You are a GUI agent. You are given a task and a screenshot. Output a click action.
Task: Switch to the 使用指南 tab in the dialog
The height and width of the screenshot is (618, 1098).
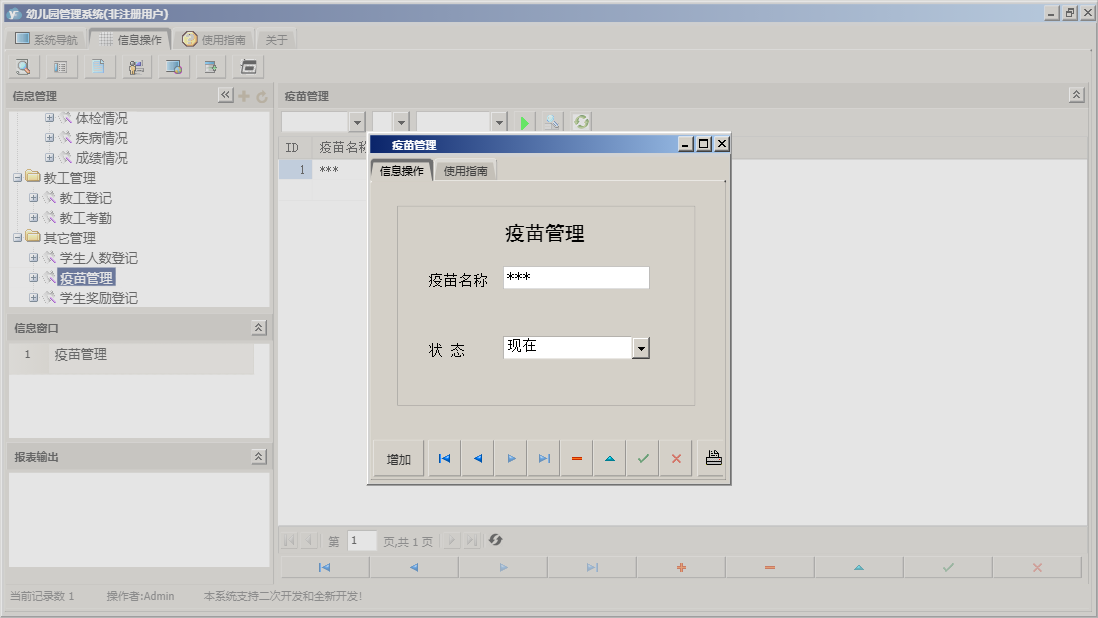click(x=466, y=169)
